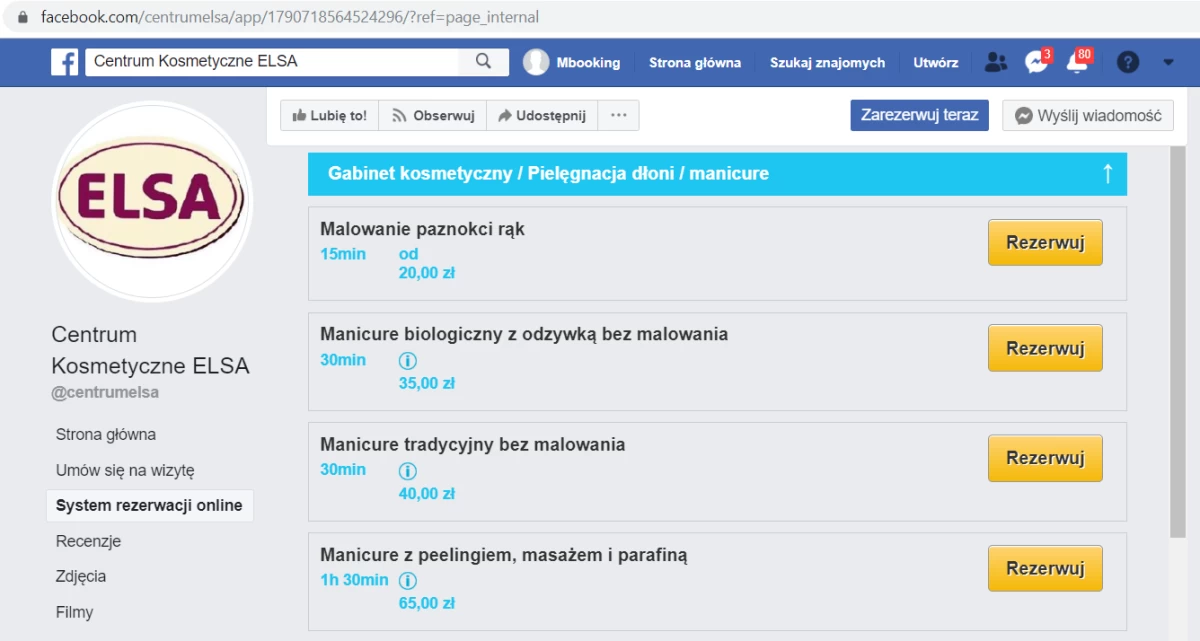Click the 65,00 zł price
The image size is (1200, 641).
click(427, 603)
